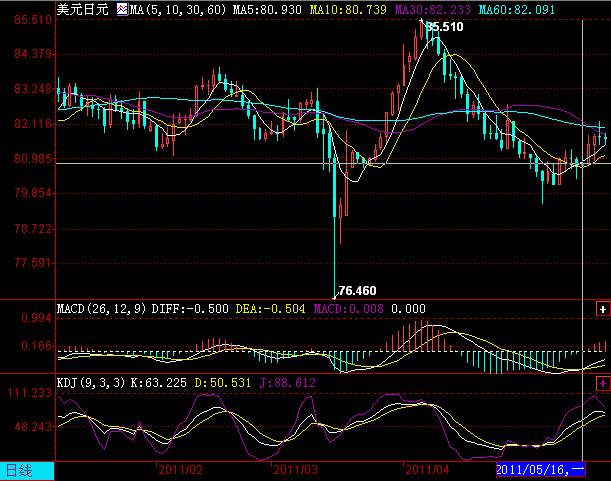Click the MA60:82.091 value
This screenshot has height=481, width=611.
click(x=516, y=9)
